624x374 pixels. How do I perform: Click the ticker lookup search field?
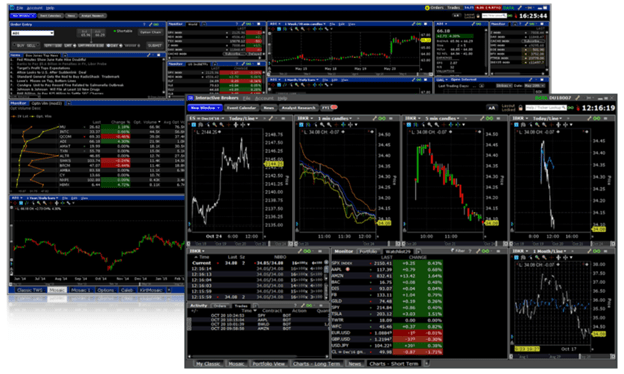tap(546, 108)
